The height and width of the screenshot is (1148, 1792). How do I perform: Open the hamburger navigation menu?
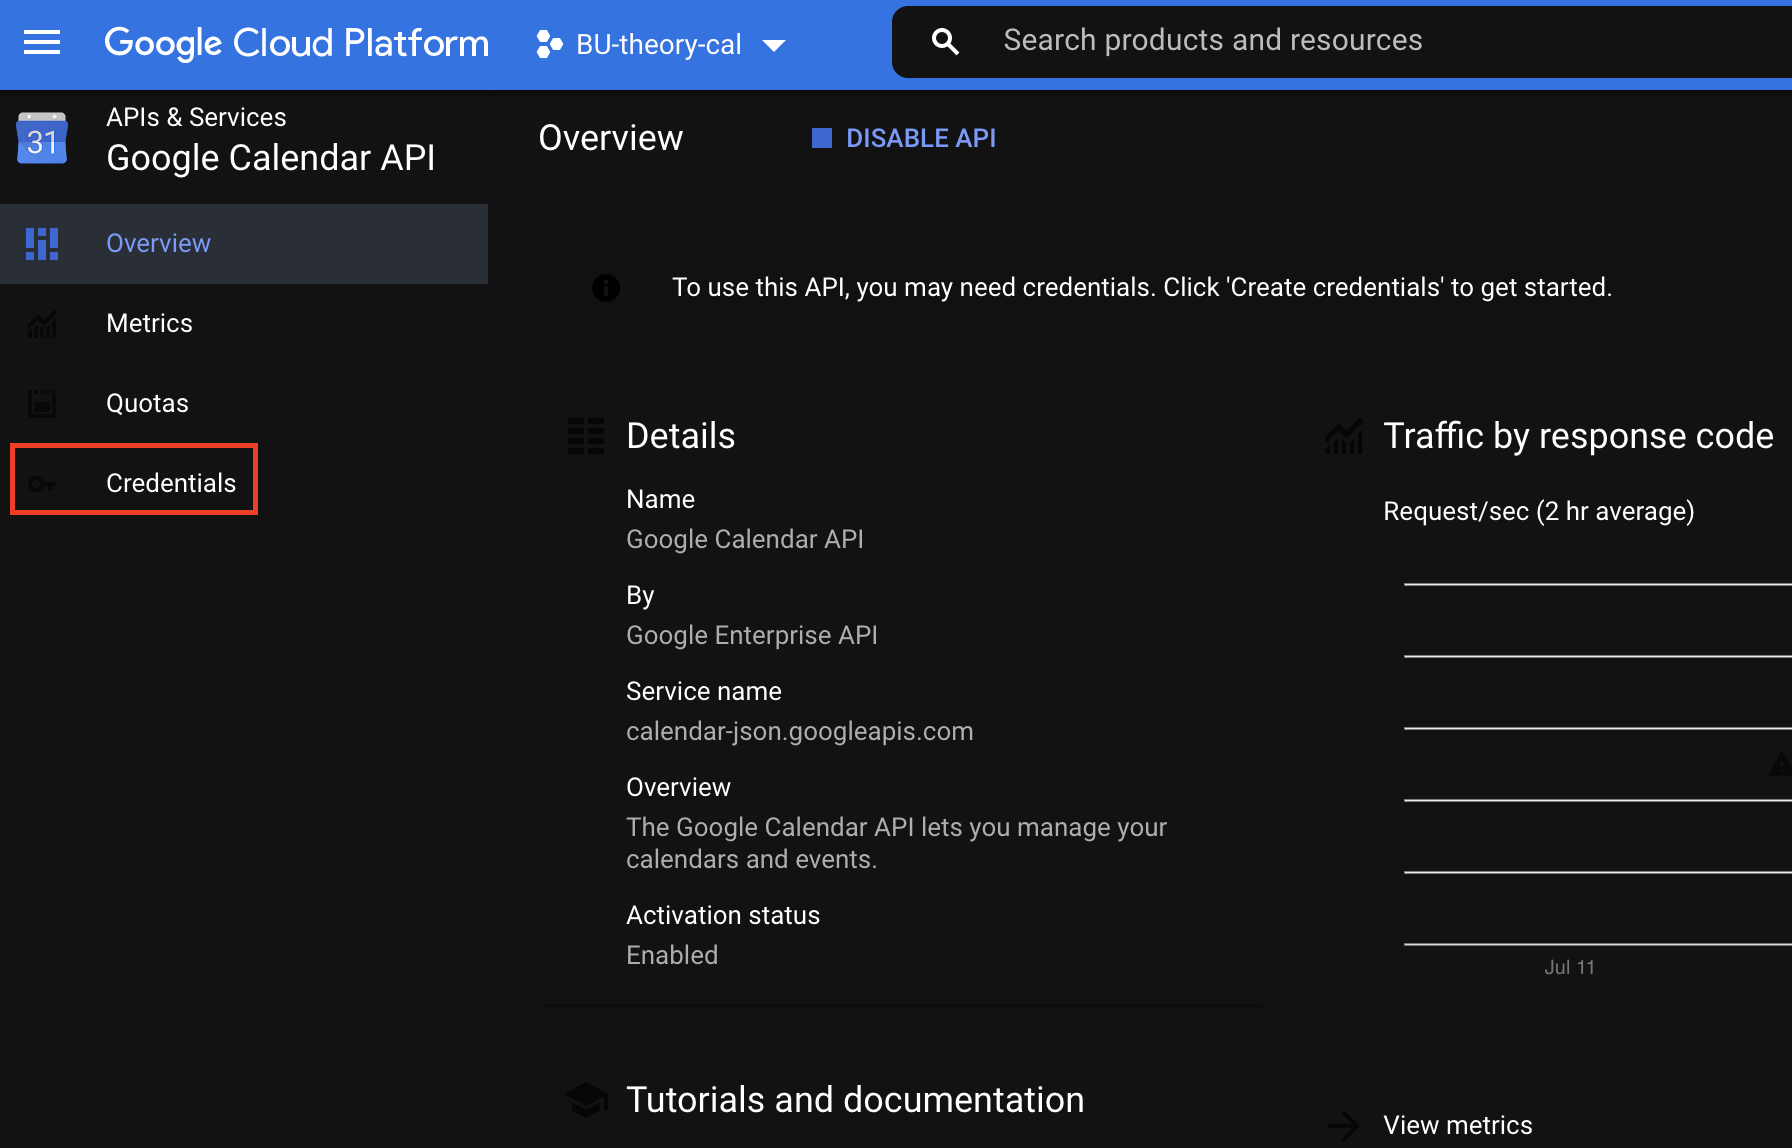(x=42, y=43)
